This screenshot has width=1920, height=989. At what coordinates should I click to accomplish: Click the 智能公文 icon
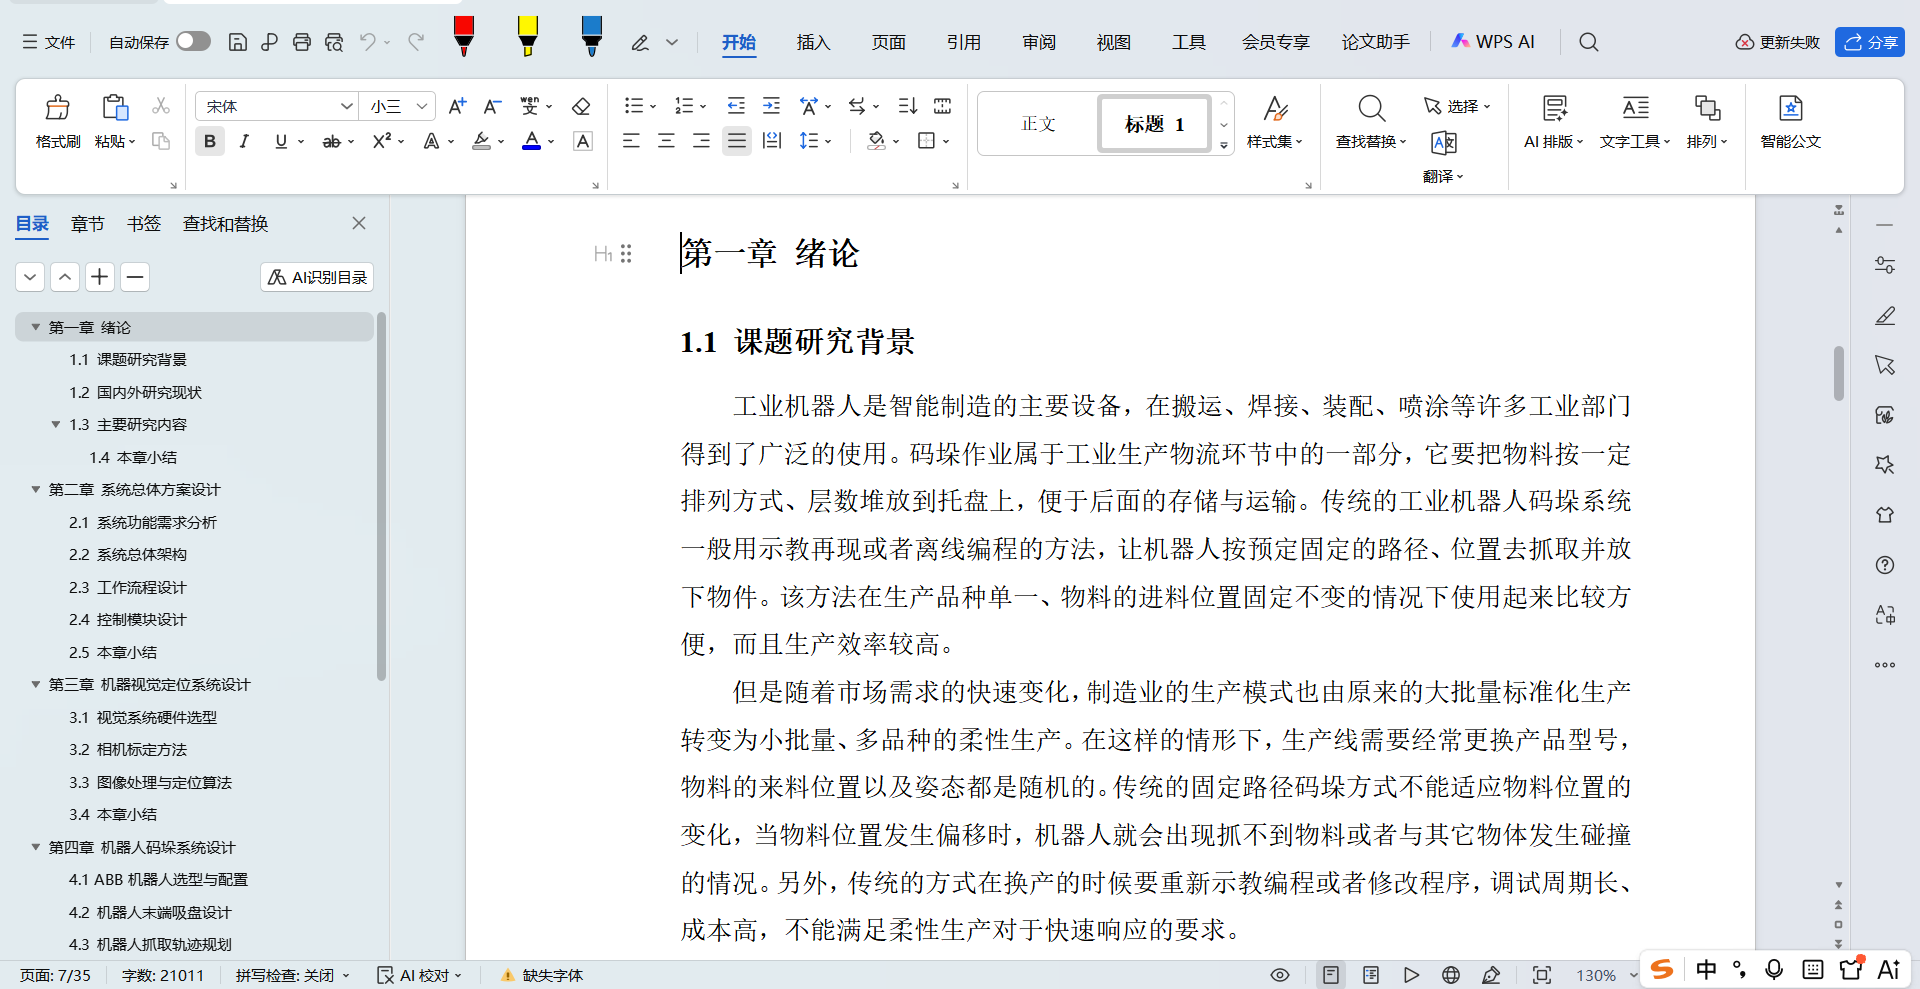[x=1790, y=108]
